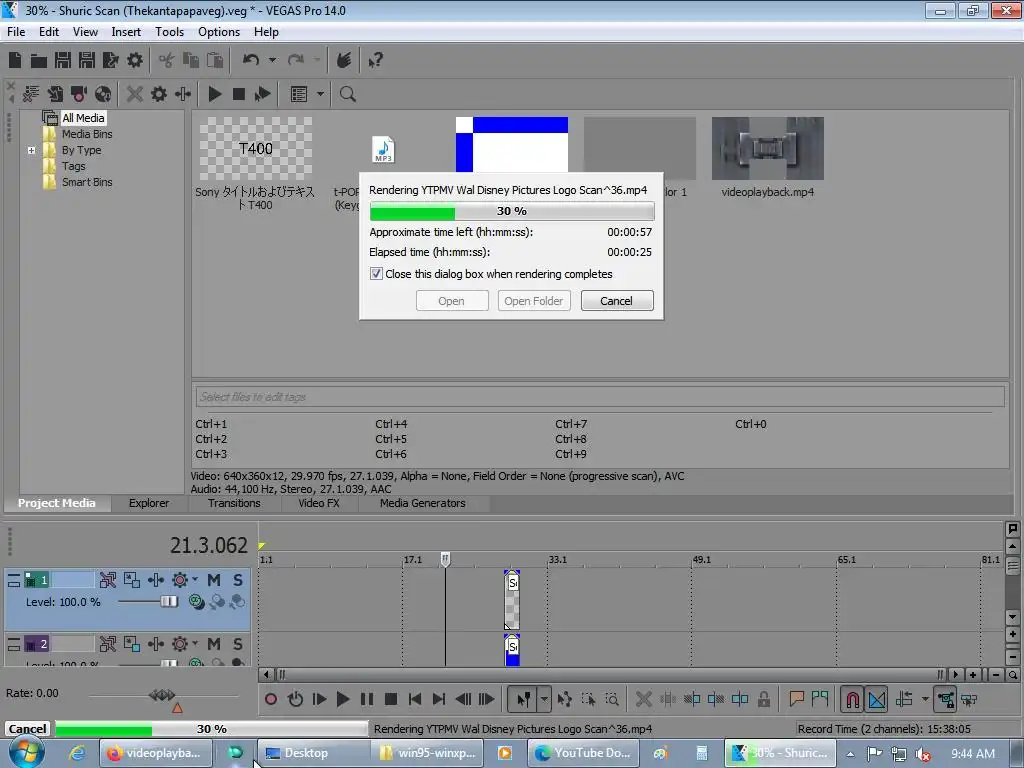The height and width of the screenshot is (768, 1024).
Task: Adjust track 1 Level slider handle
Action: click(x=169, y=601)
